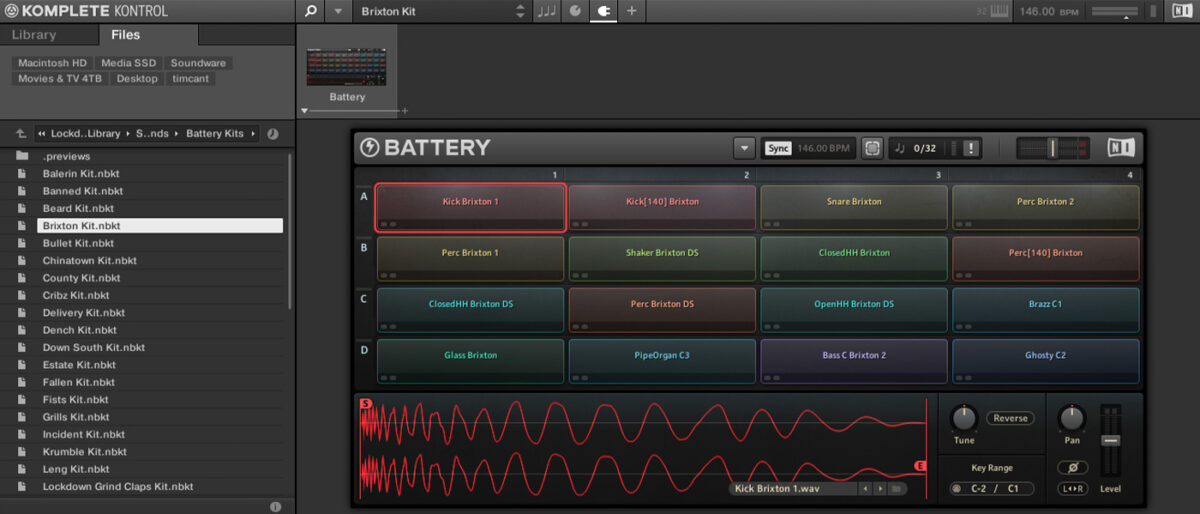Select the Media SSD location
The image size is (1200, 514).
tap(128, 63)
